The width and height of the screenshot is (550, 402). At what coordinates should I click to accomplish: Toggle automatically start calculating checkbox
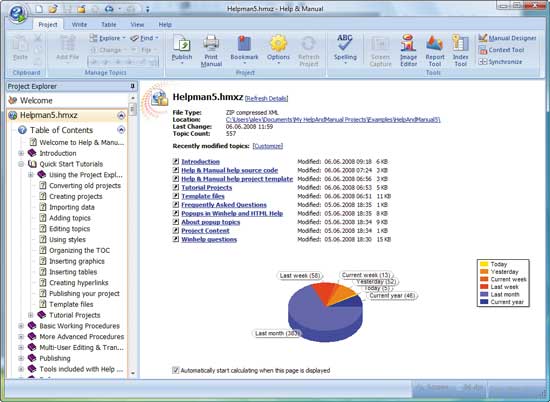(176, 370)
